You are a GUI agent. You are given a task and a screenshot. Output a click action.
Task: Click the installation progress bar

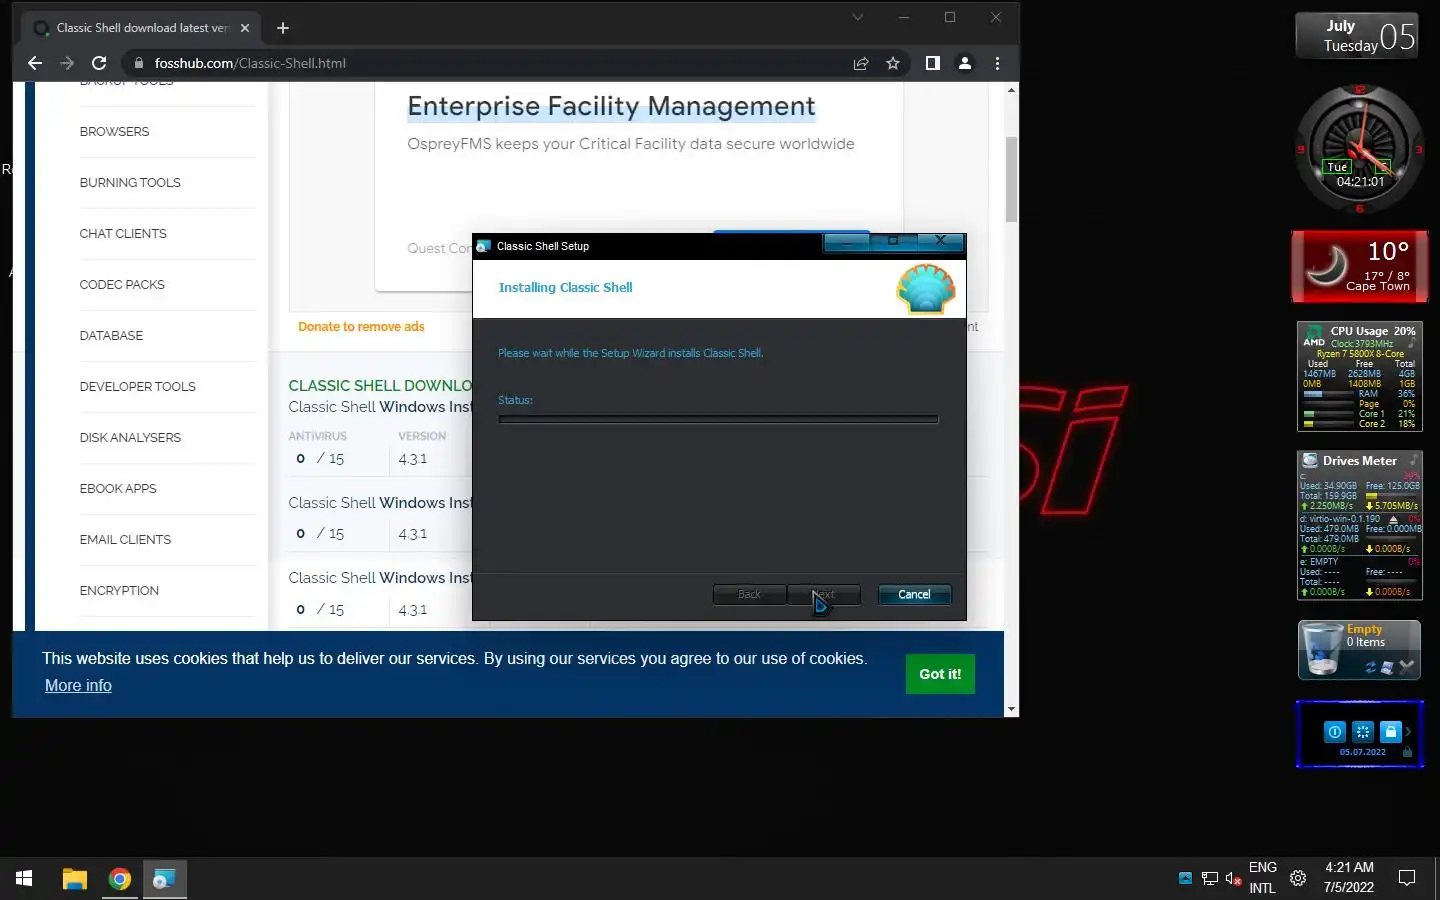(x=718, y=420)
